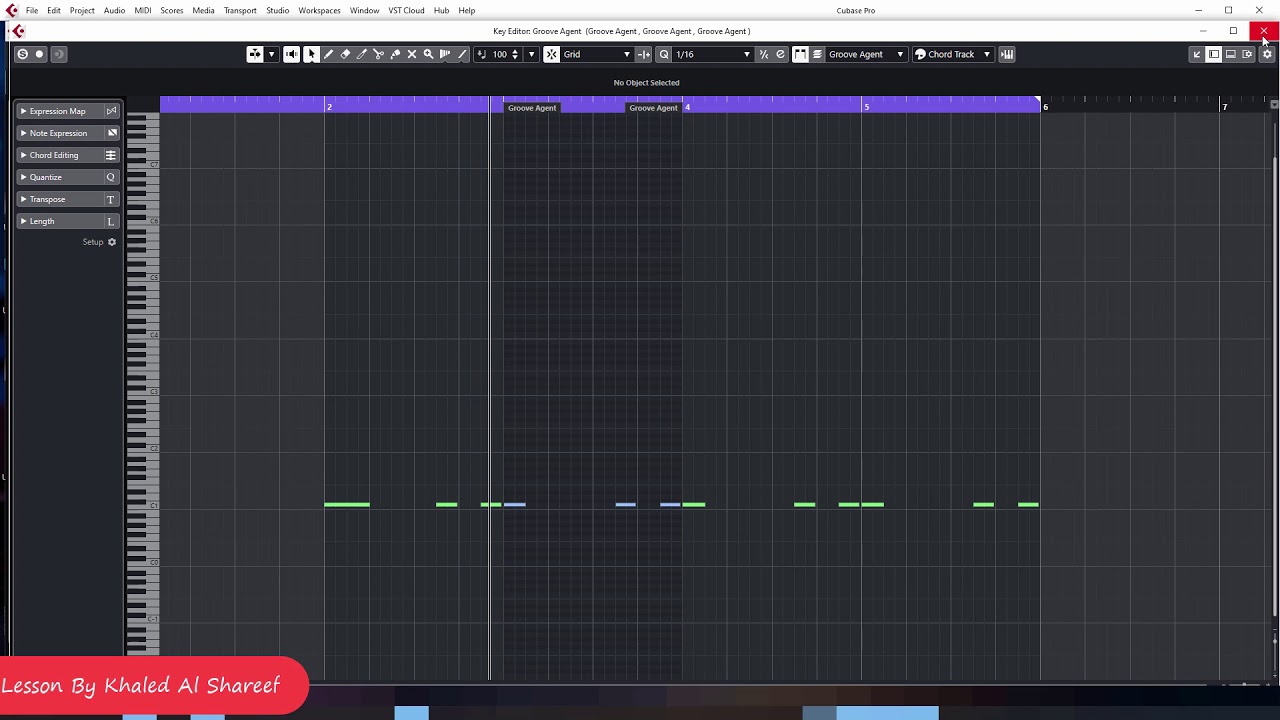
Task: Select the Comb tool
Action: pos(445,54)
